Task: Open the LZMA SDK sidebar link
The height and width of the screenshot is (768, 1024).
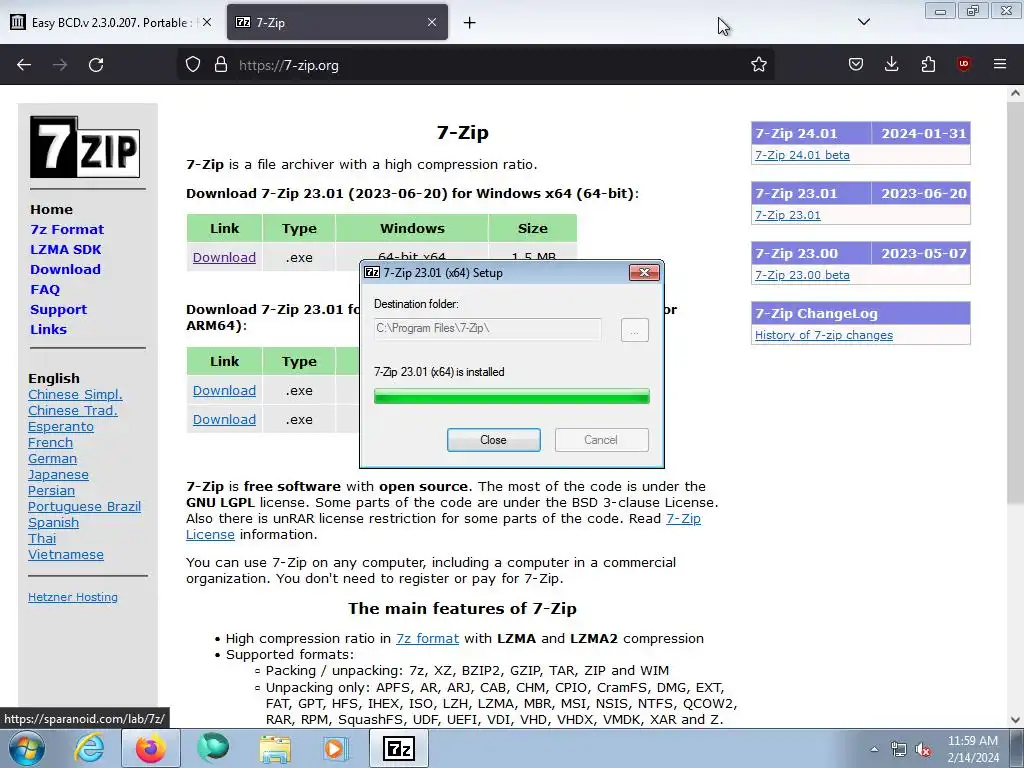Action: tap(65, 249)
